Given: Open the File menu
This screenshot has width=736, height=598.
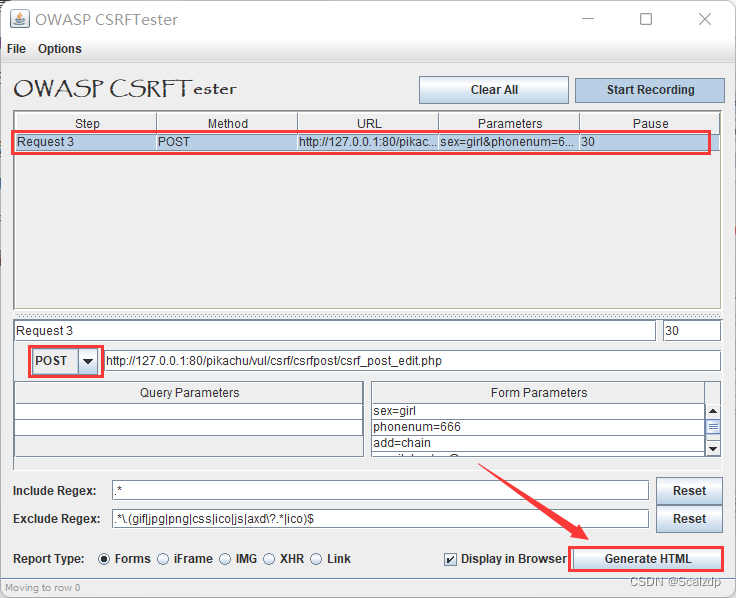Looking at the screenshot, I should (x=16, y=49).
